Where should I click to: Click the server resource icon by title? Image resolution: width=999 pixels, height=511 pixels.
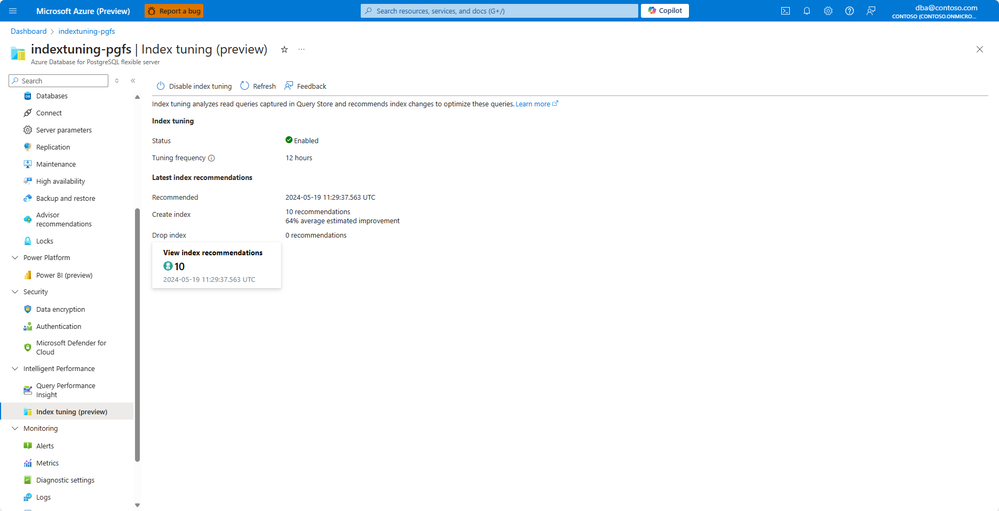pos(18,53)
